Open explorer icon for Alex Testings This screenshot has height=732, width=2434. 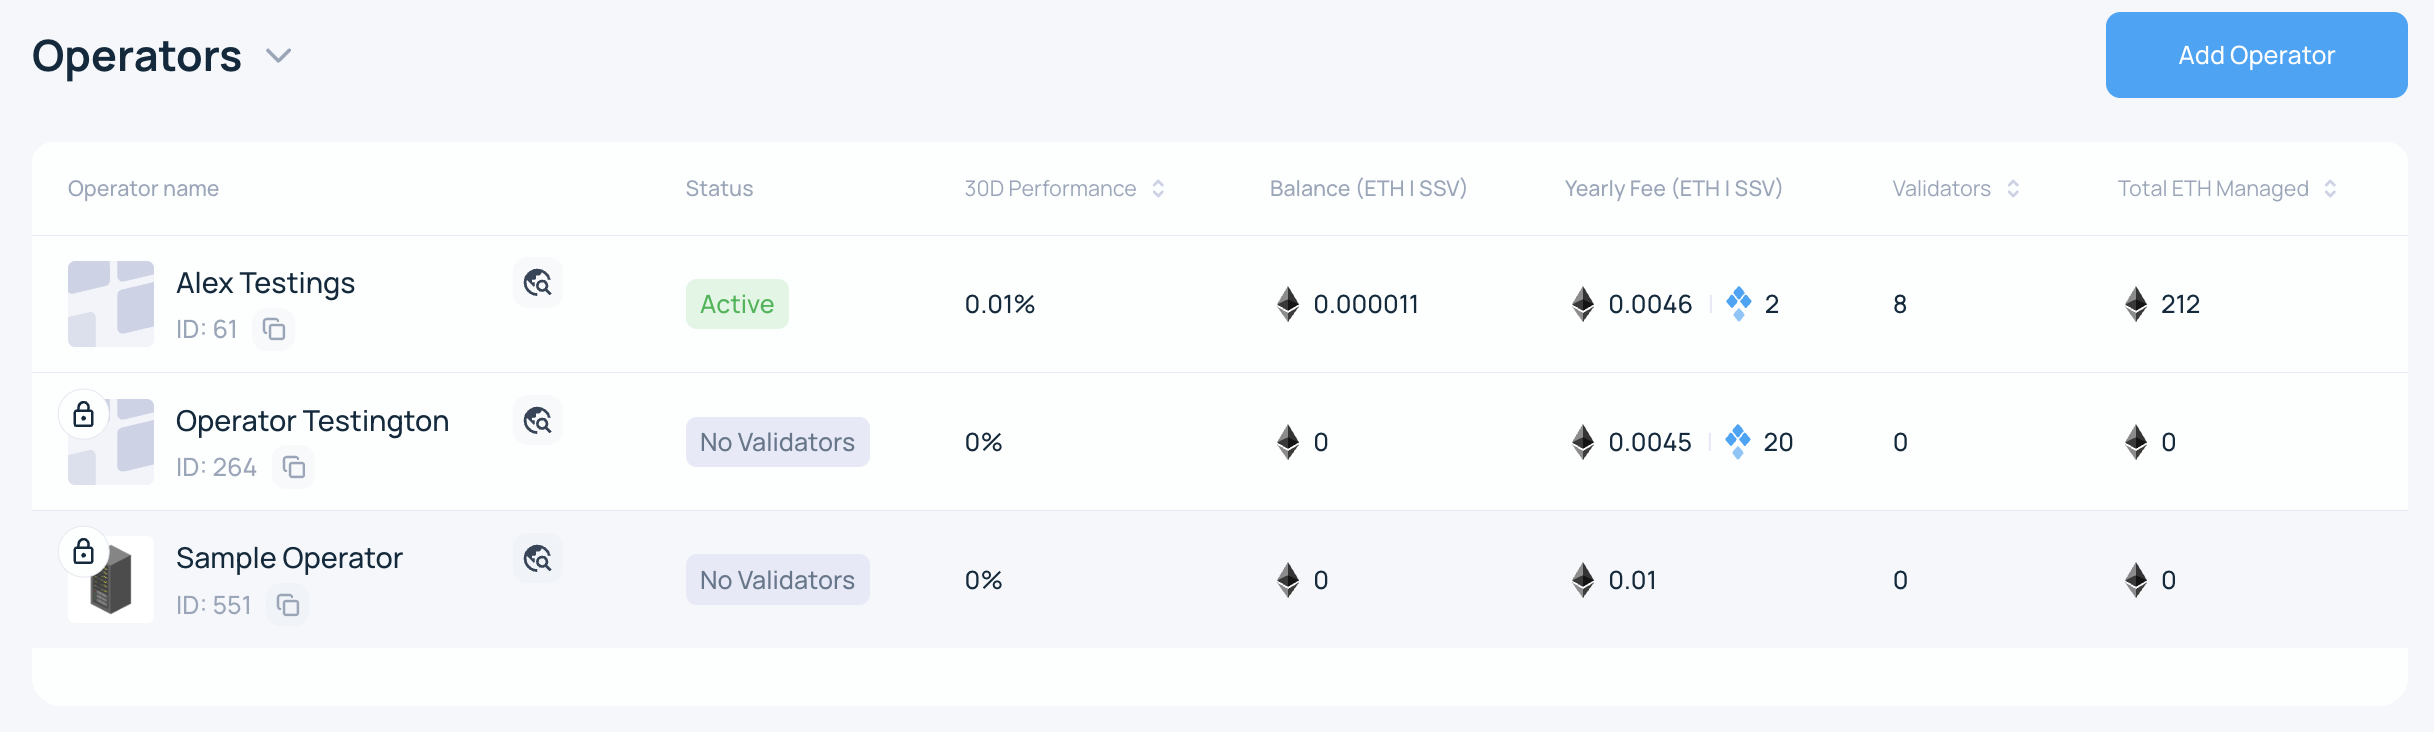538,283
